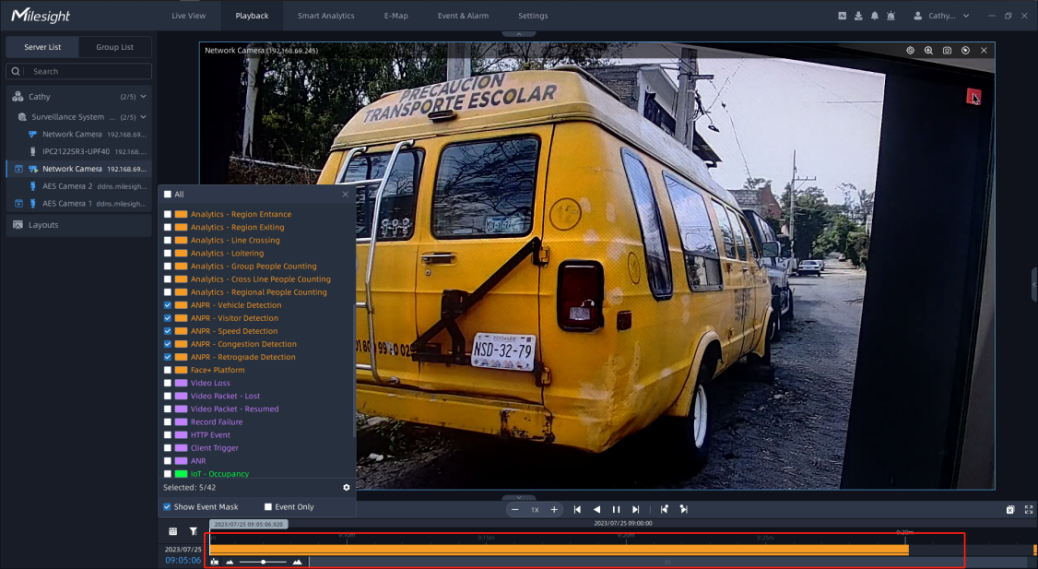
Task: Close the Network Camera video pane
Action: click(984, 50)
